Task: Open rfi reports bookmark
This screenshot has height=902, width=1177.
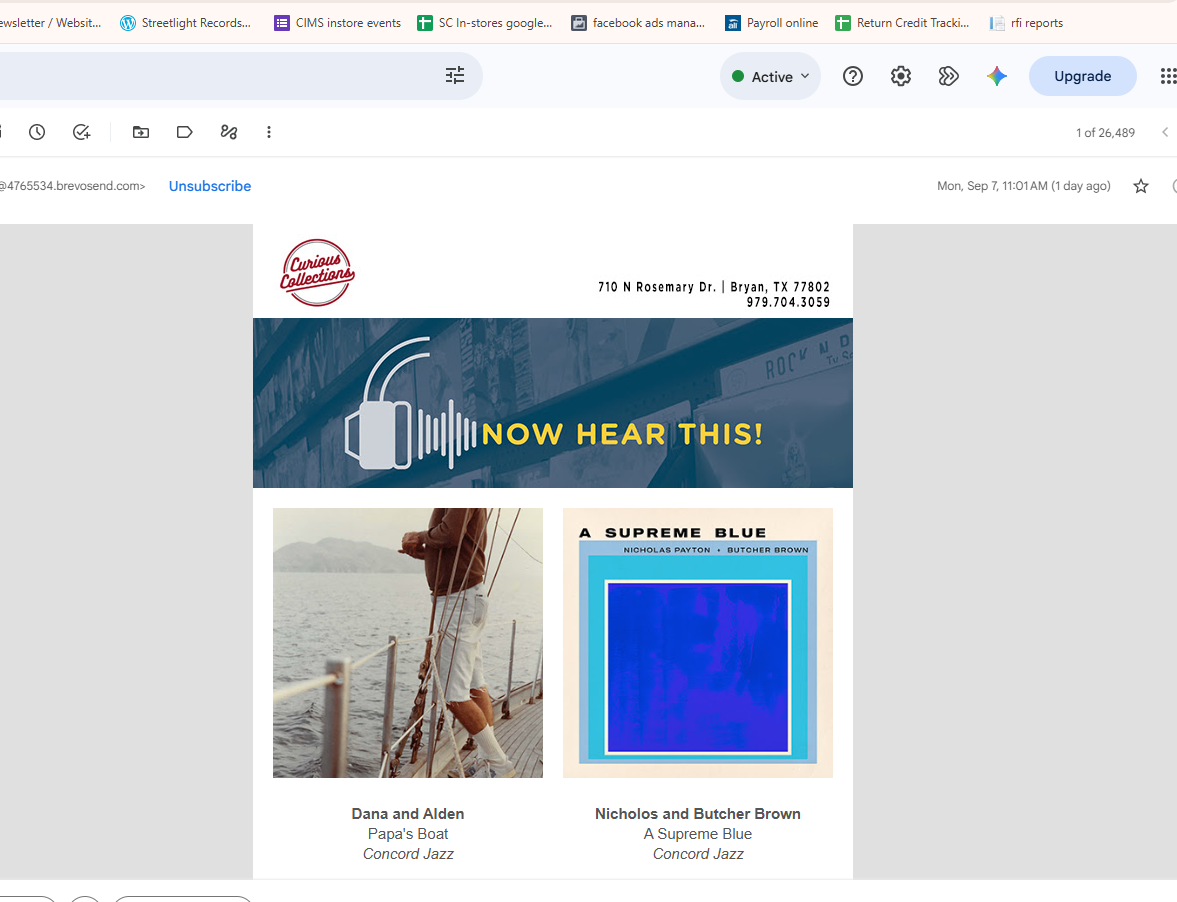Action: pyautogui.click(x=1026, y=23)
